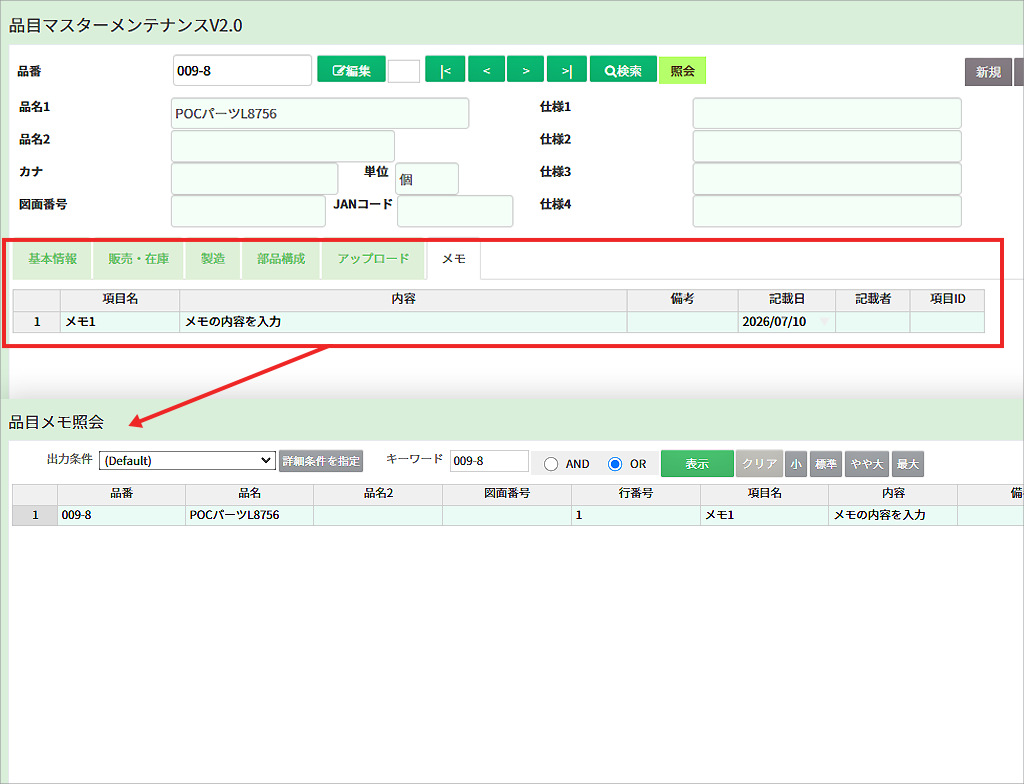Go to previous record with < button
This screenshot has width=1024, height=784.
[x=487, y=69]
